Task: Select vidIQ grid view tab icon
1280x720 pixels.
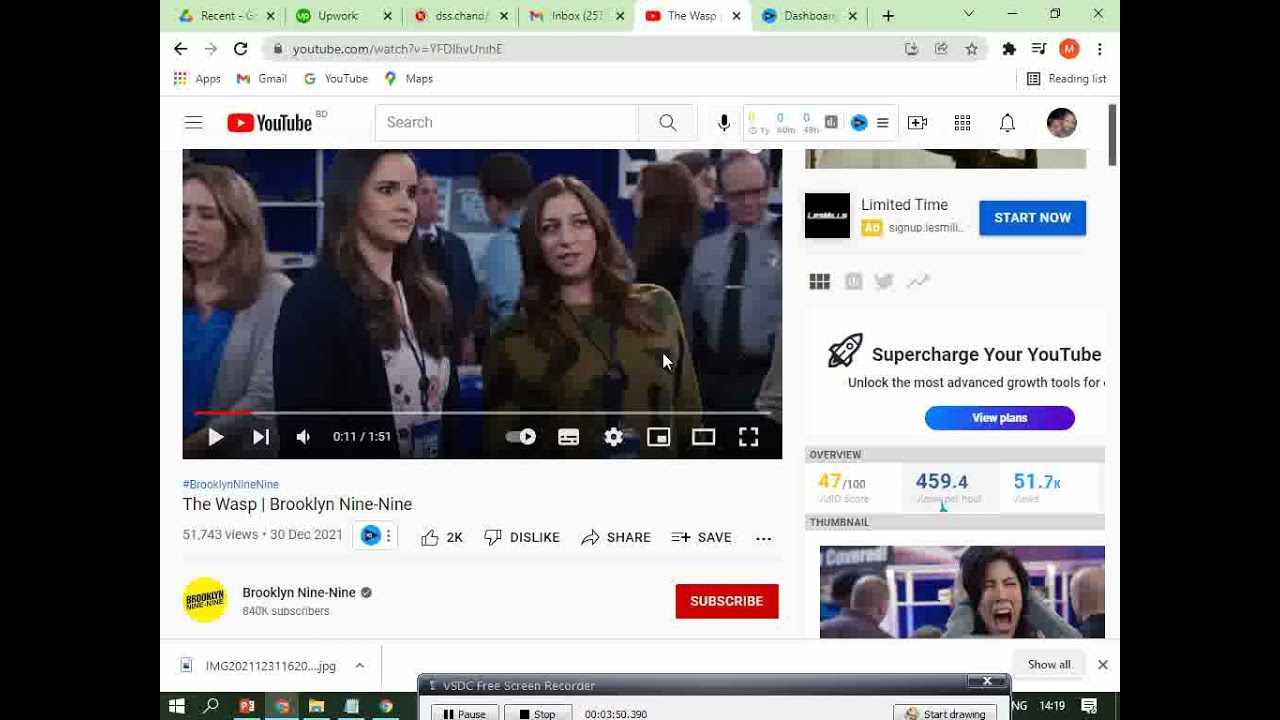Action: (819, 282)
